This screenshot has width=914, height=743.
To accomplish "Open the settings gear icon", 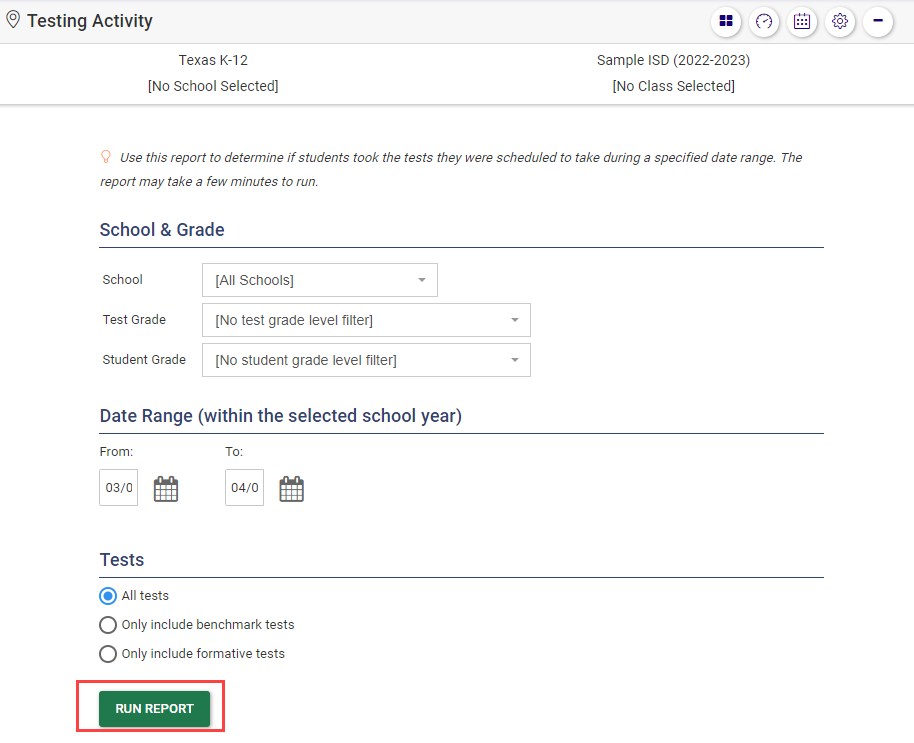I will click(839, 22).
